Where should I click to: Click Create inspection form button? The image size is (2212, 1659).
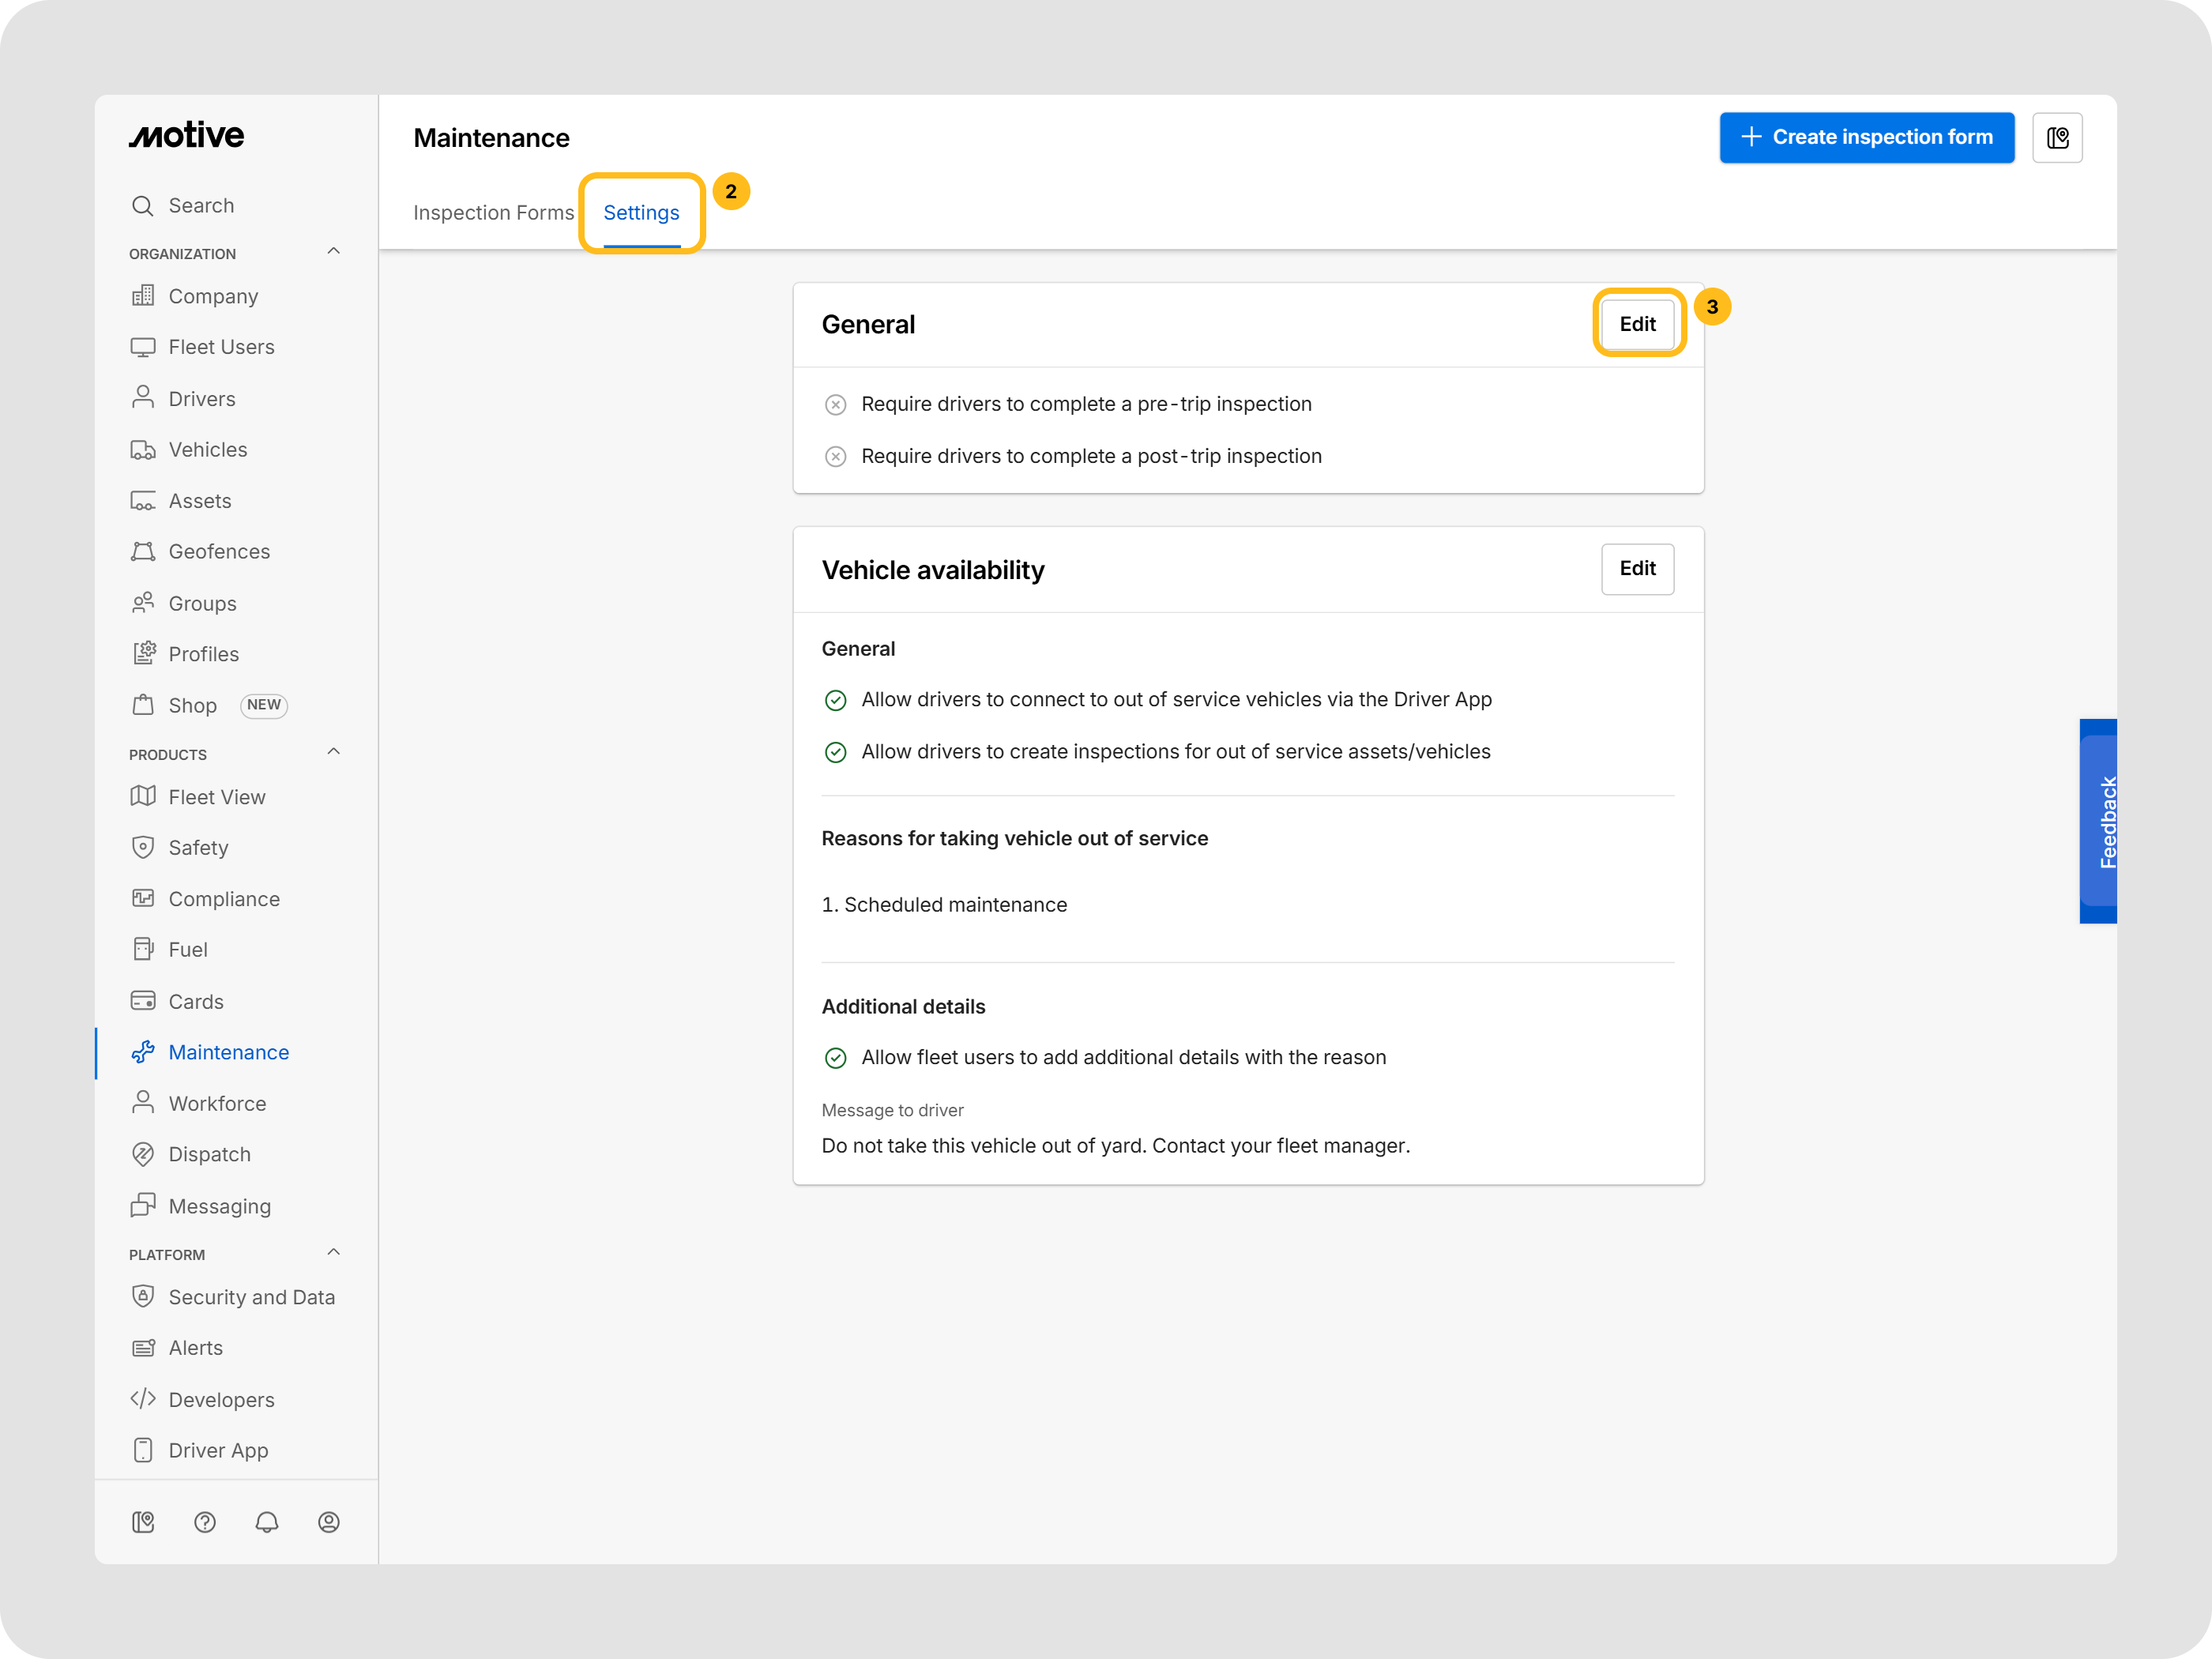tap(1866, 137)
